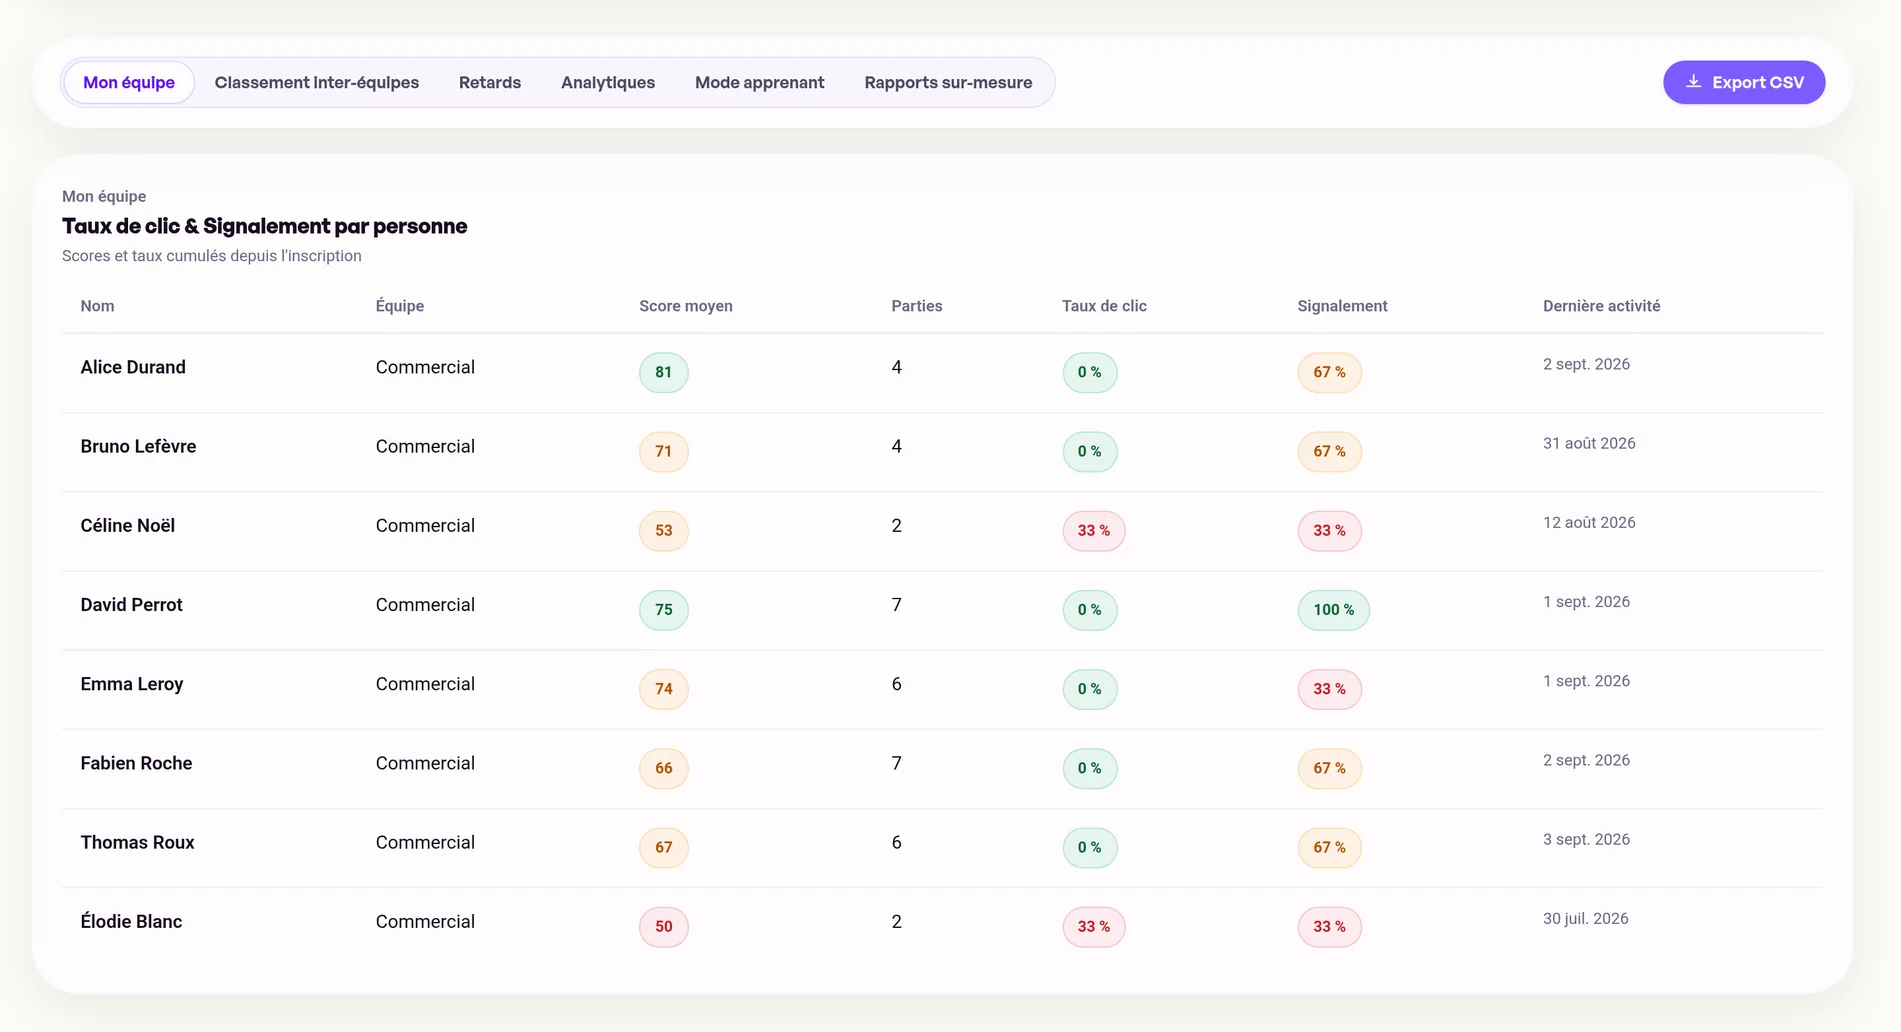
Task: Click the Signalement column header
Action: click(x=1342, y=306)
